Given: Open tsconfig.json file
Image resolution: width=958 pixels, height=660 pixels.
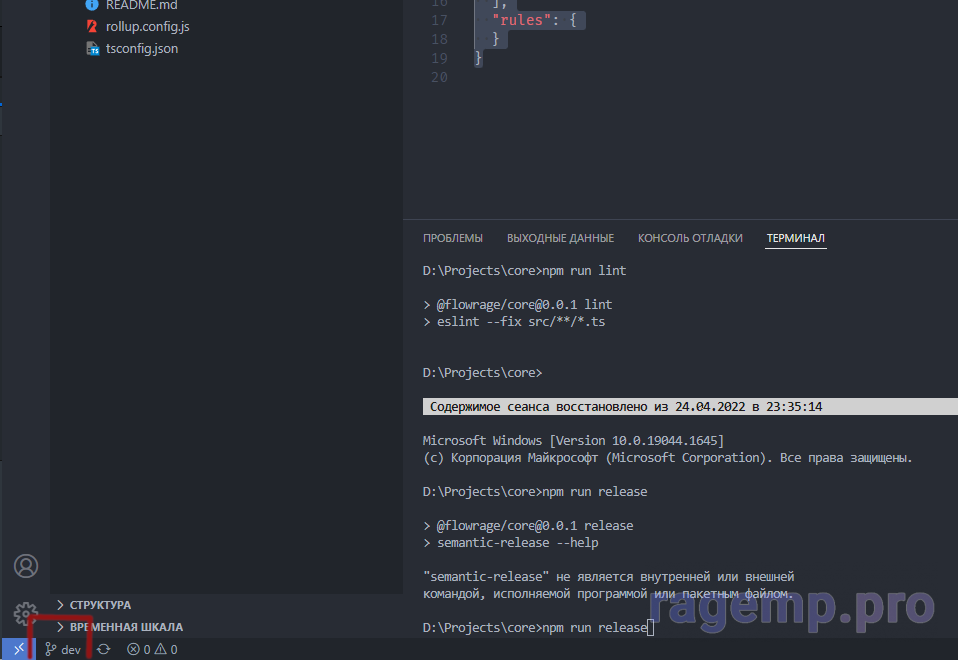Looking at the screenshot, I should point(142,48).
